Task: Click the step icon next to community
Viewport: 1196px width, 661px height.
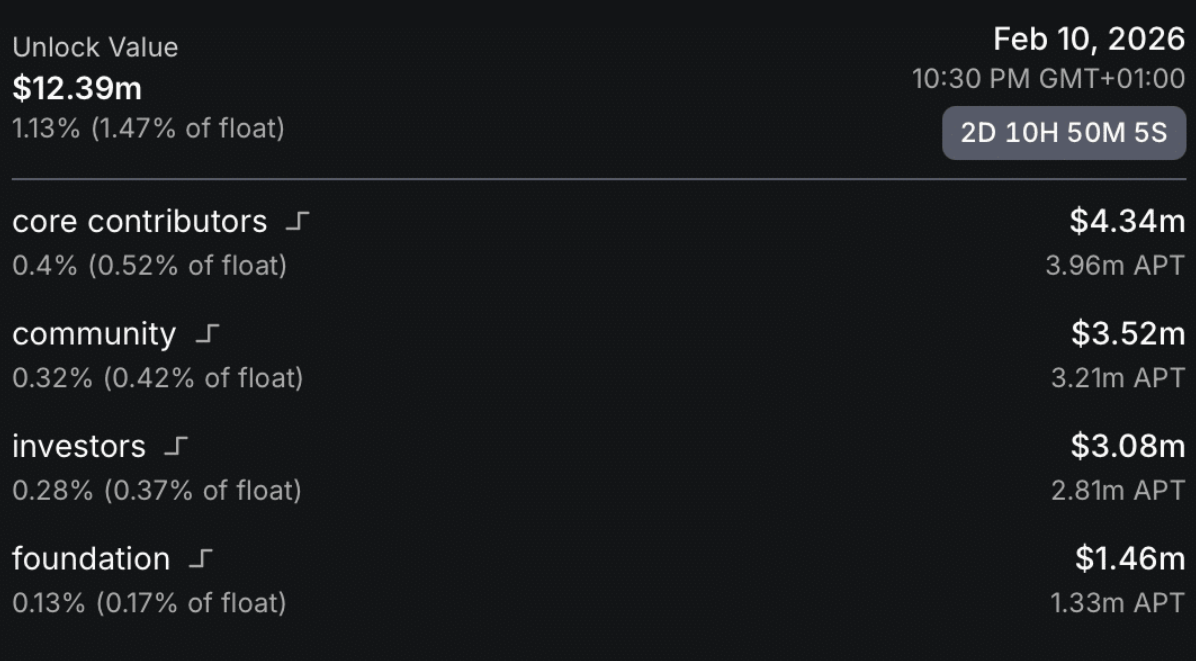Action: click(206, 335)
